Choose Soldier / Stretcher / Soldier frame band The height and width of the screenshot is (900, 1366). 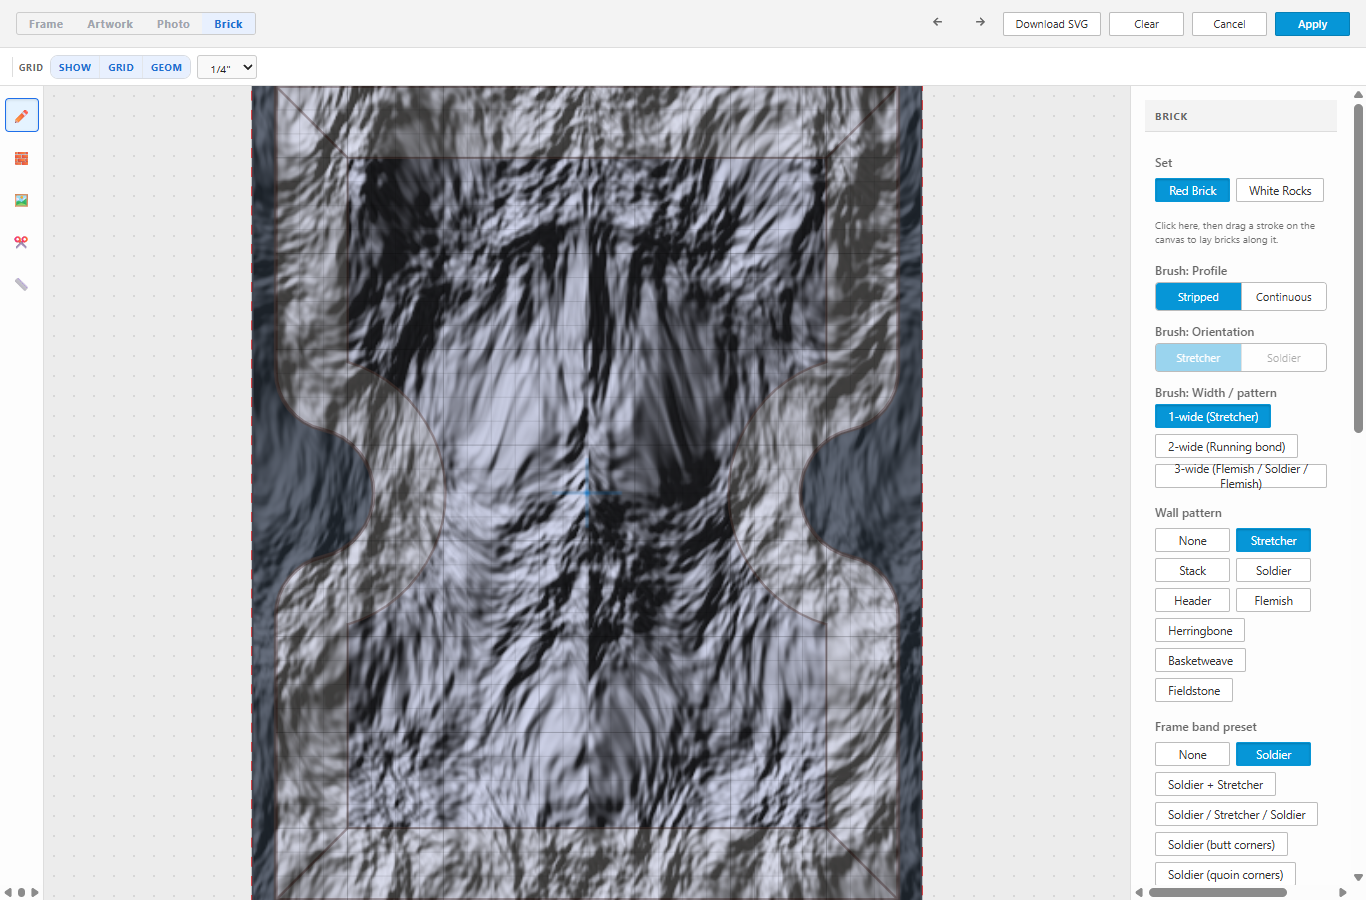click(1237, 815)
